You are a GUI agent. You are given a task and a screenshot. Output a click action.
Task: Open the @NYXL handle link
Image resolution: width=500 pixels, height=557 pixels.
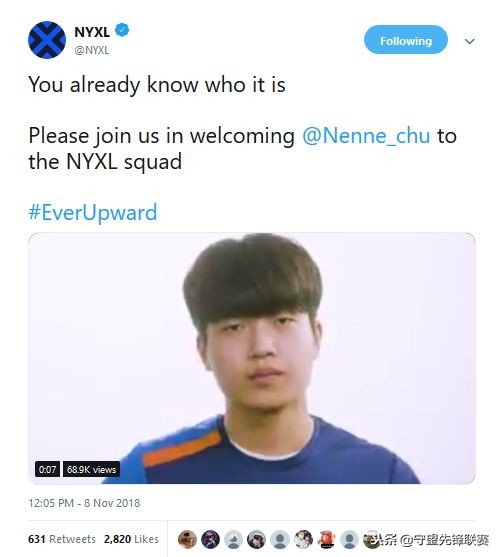(92, 50)
